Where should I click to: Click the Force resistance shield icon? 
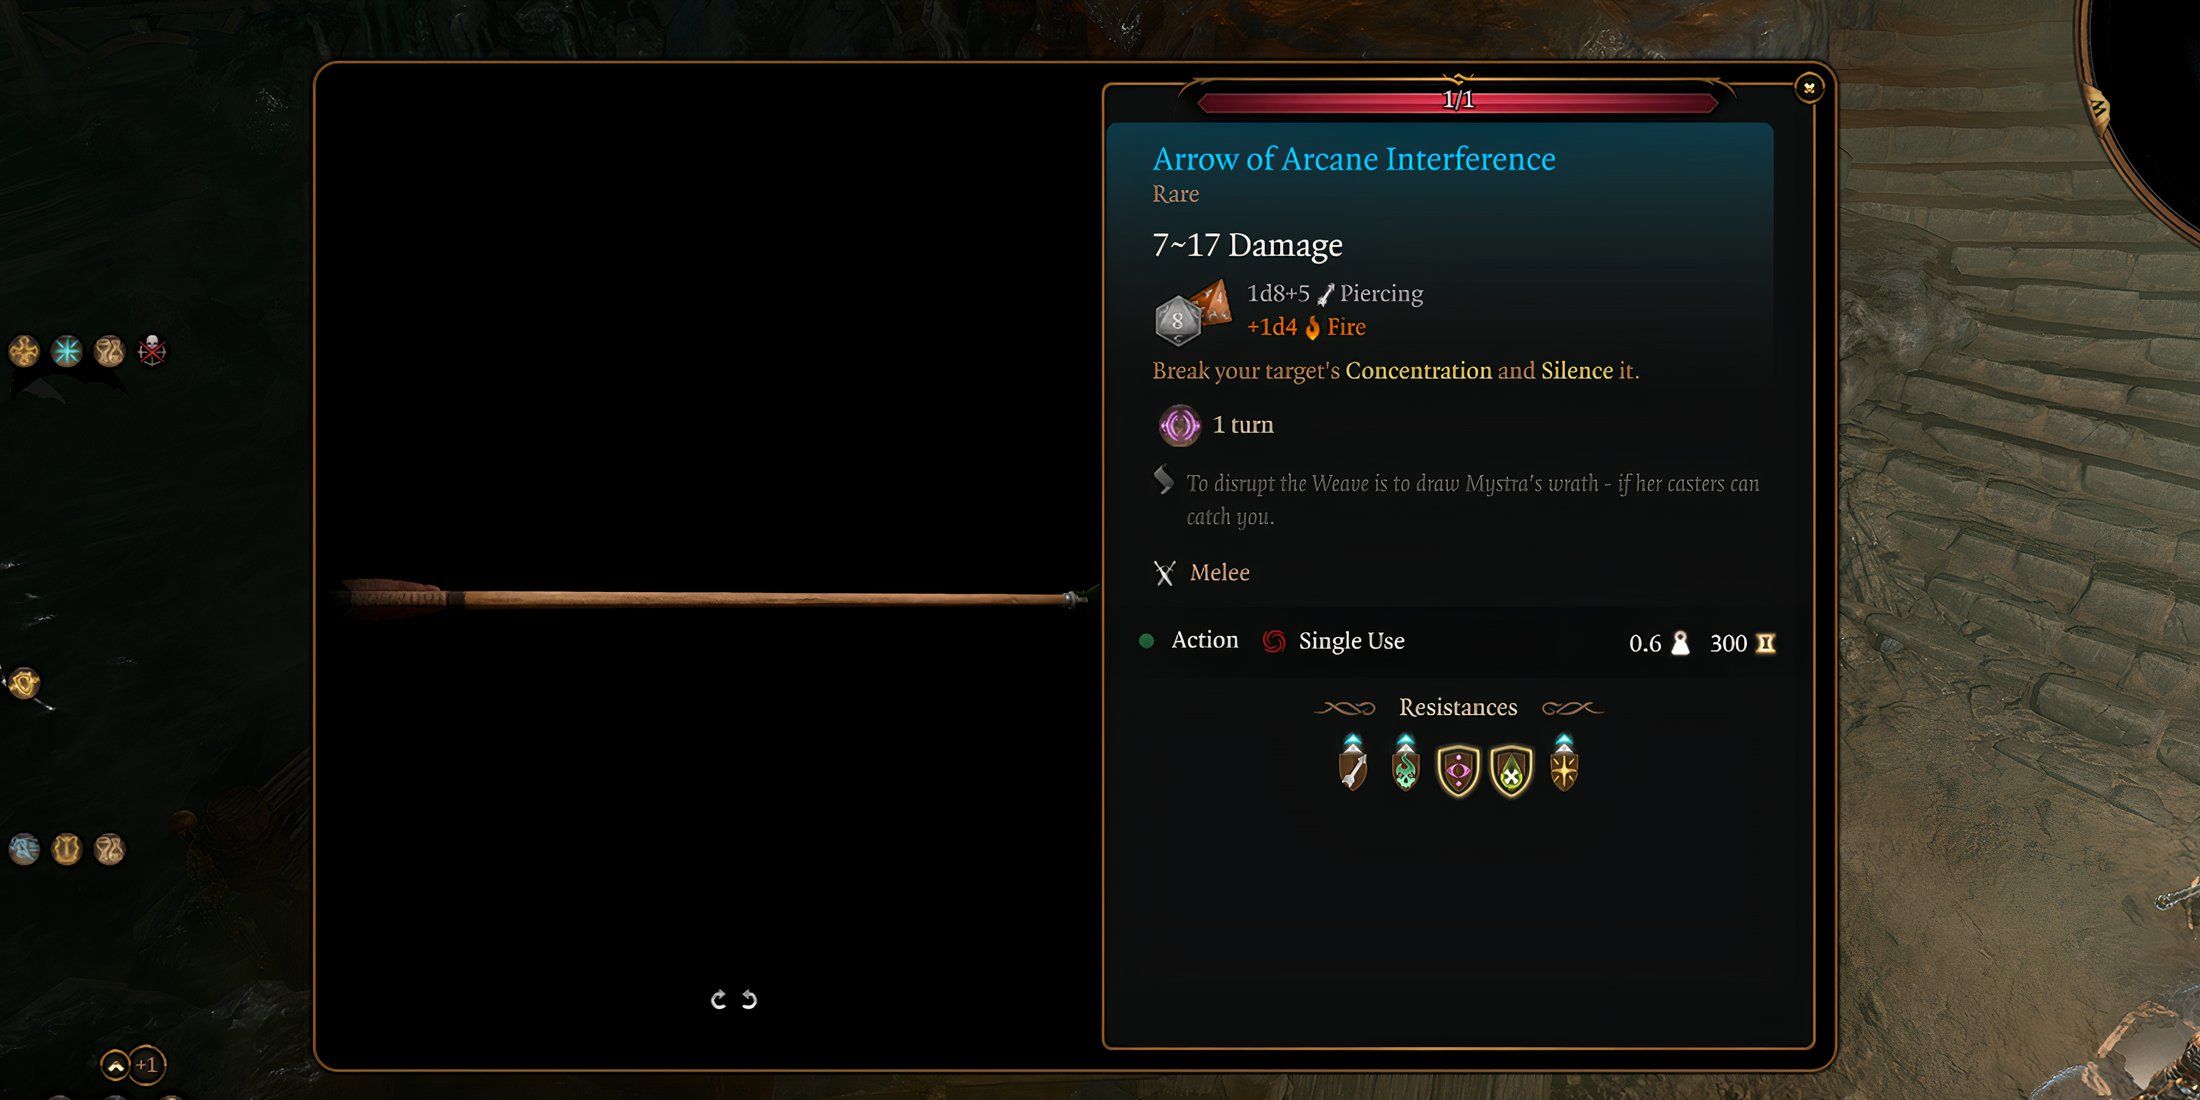pos(1569,769)
